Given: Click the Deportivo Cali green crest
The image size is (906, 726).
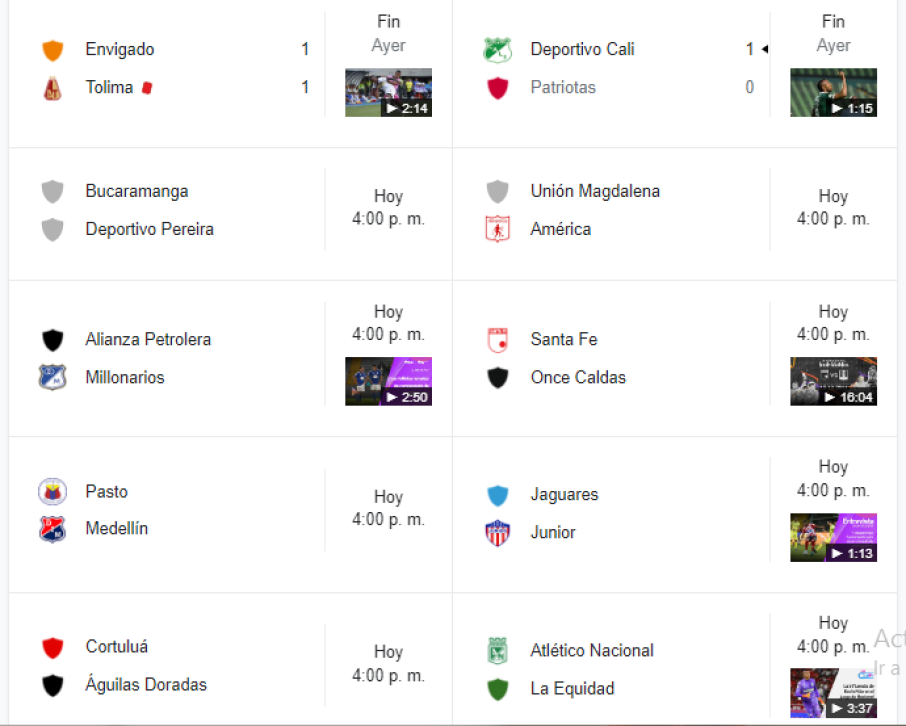Looking at the screenshot, I should 497,50.
